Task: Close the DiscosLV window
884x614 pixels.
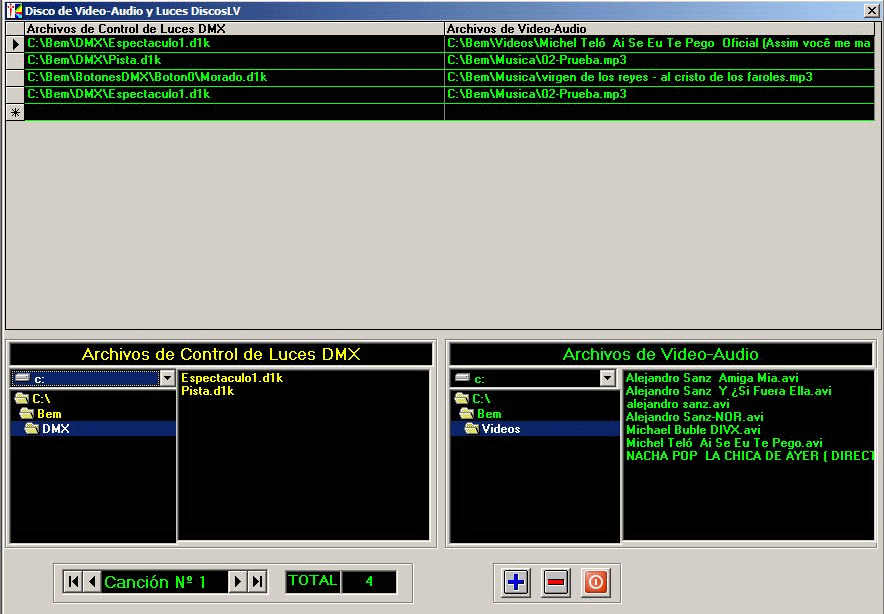Action: click(x=870, y=10)
